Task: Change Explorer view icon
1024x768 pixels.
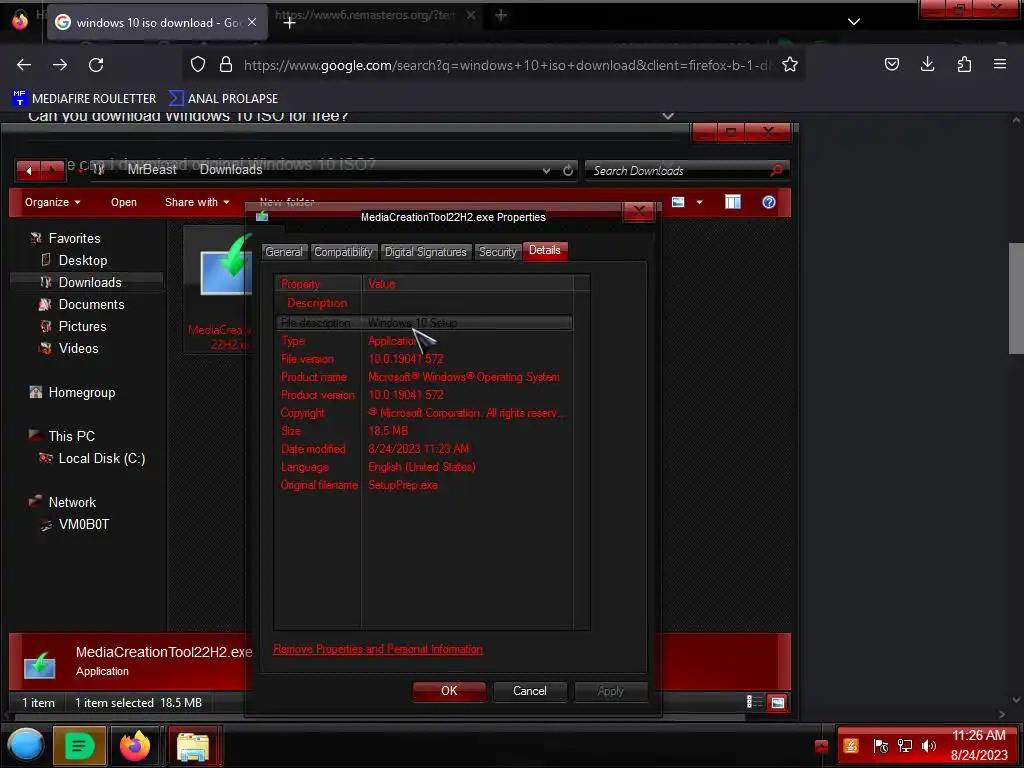Action: click(x=678, y=202)
